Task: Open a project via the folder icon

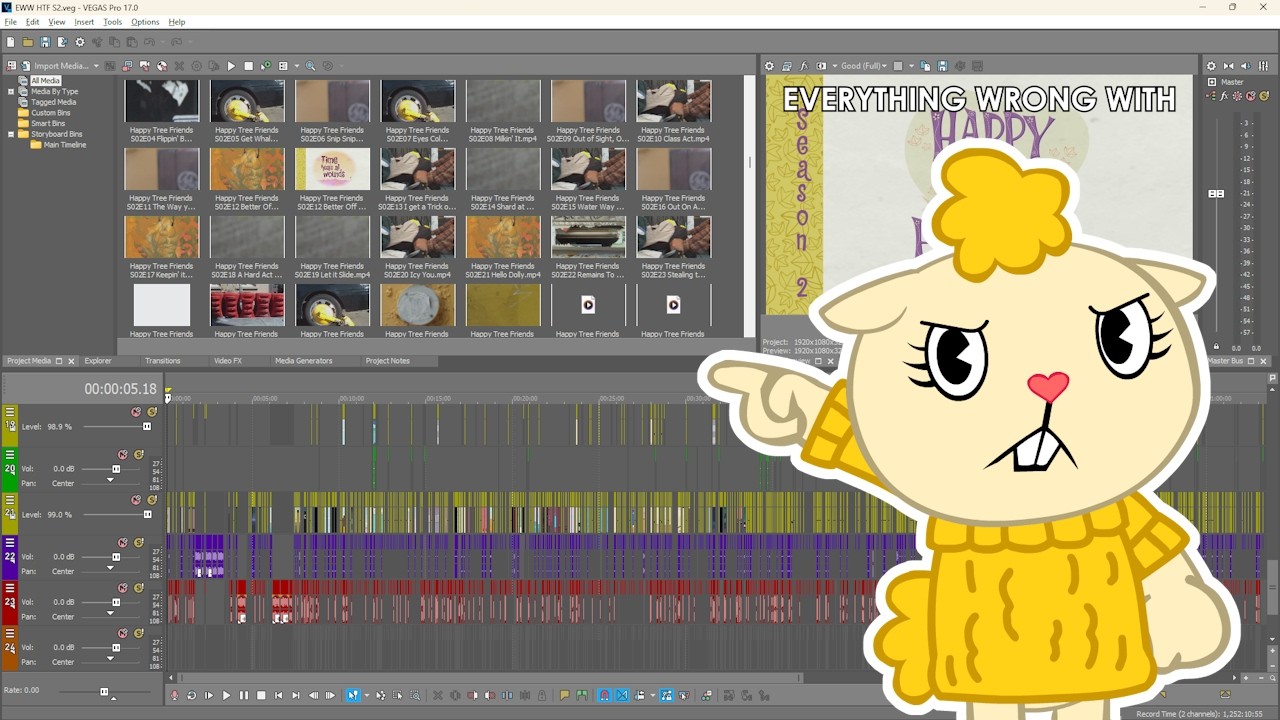Action: (x=28, y=42)
